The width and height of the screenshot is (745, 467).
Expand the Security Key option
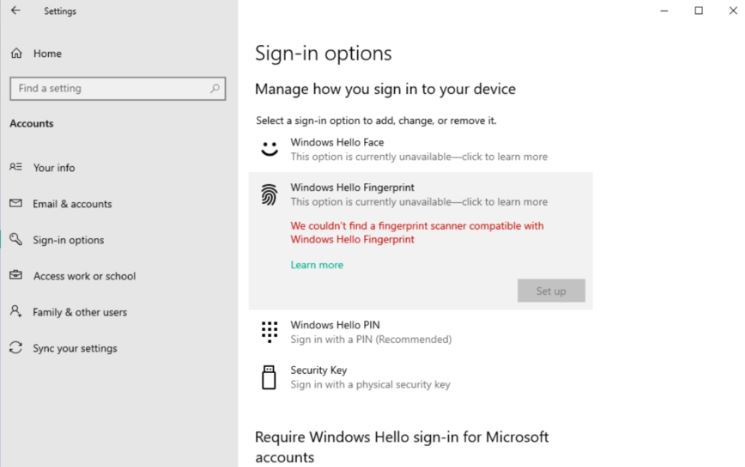(x=420, y=377)
